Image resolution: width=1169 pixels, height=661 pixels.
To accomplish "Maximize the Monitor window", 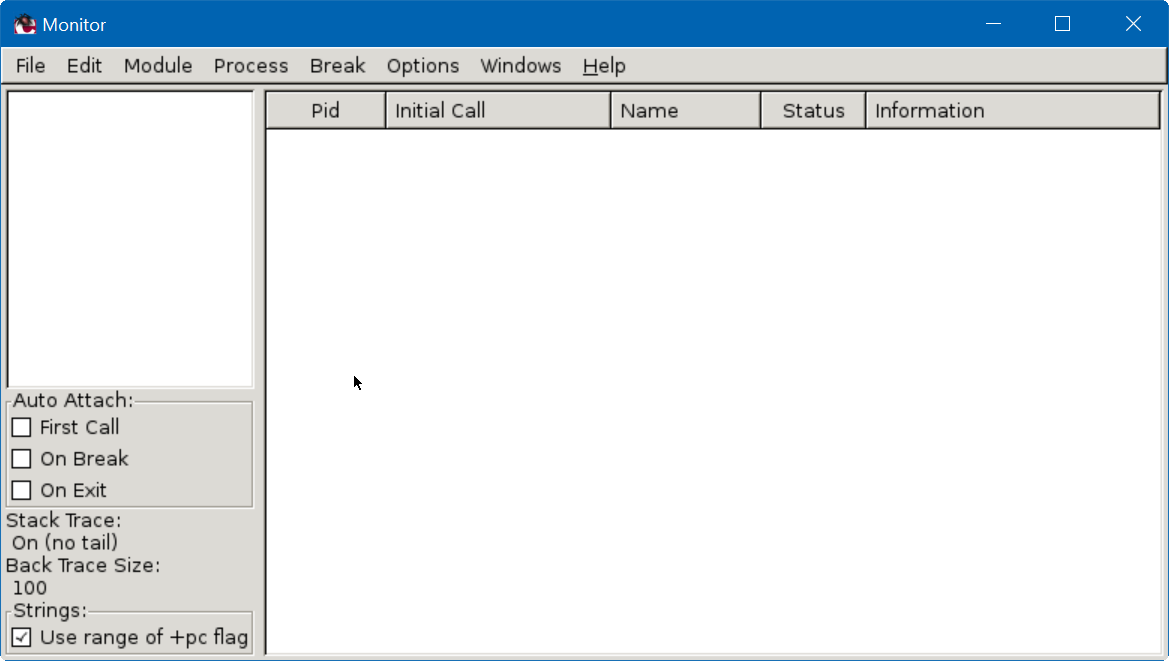I will [1062, 24].
